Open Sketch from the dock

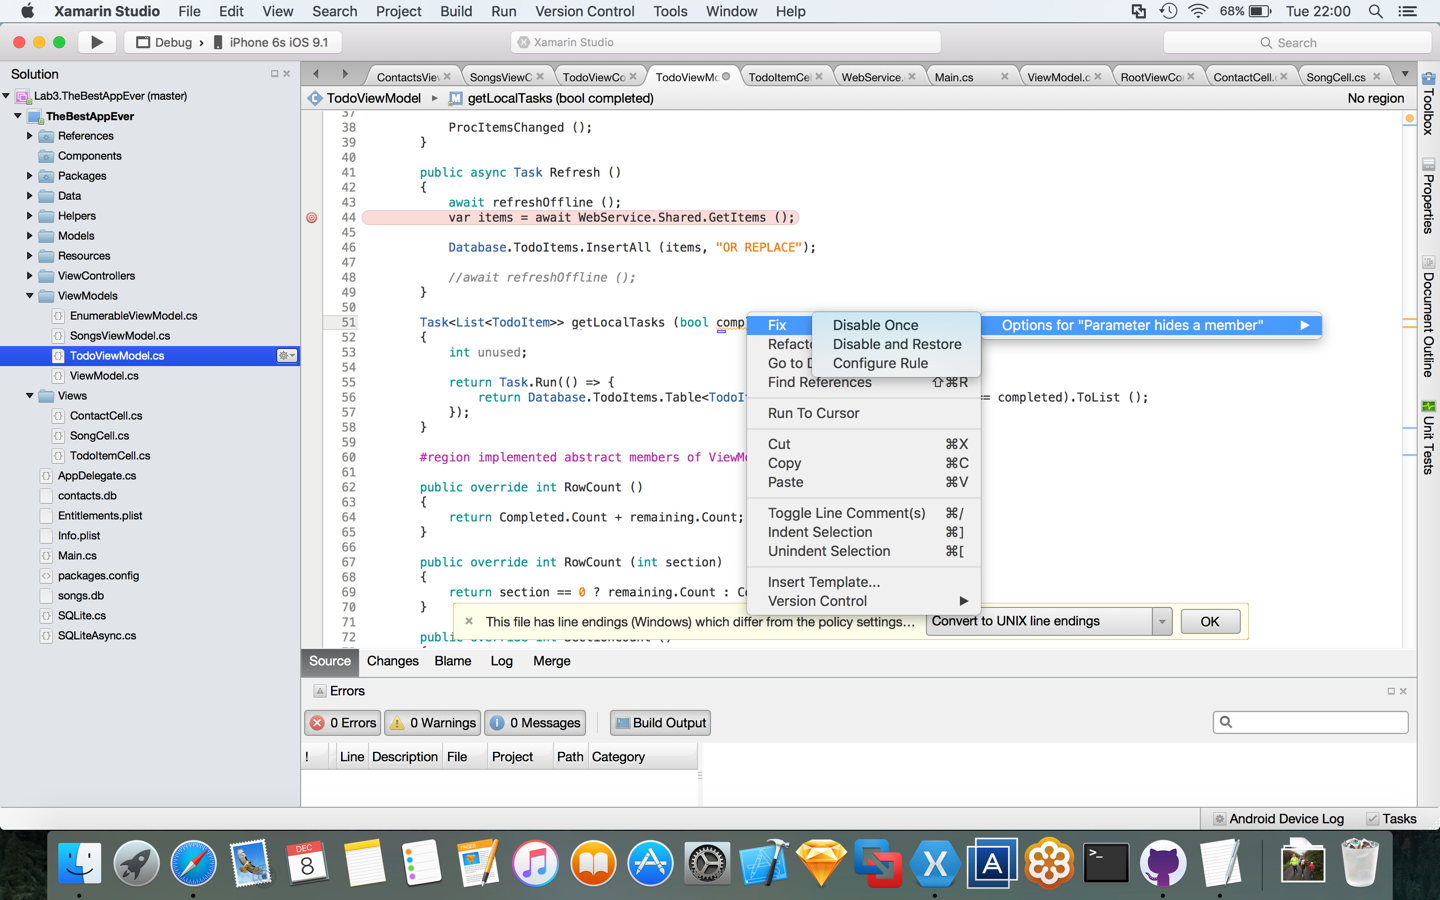[821, 863]
